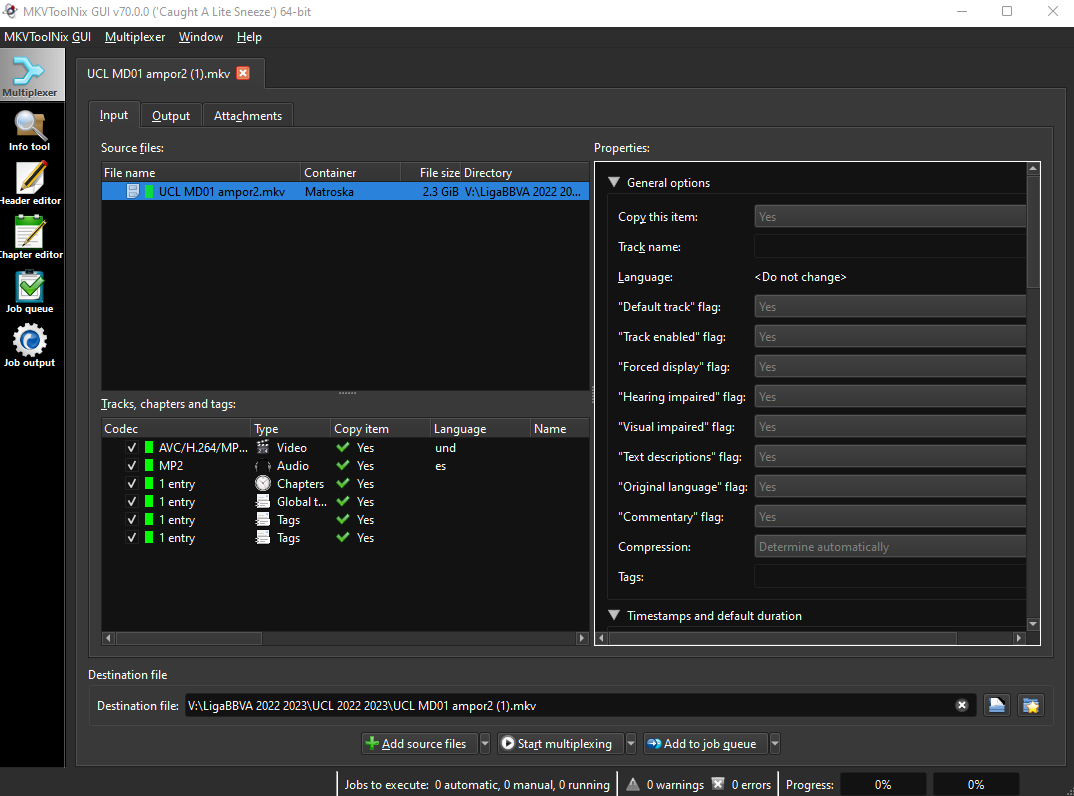The width and height of the screenshot is (1074, 796).
Task: Open the Job queue
Action: (29, 292)
